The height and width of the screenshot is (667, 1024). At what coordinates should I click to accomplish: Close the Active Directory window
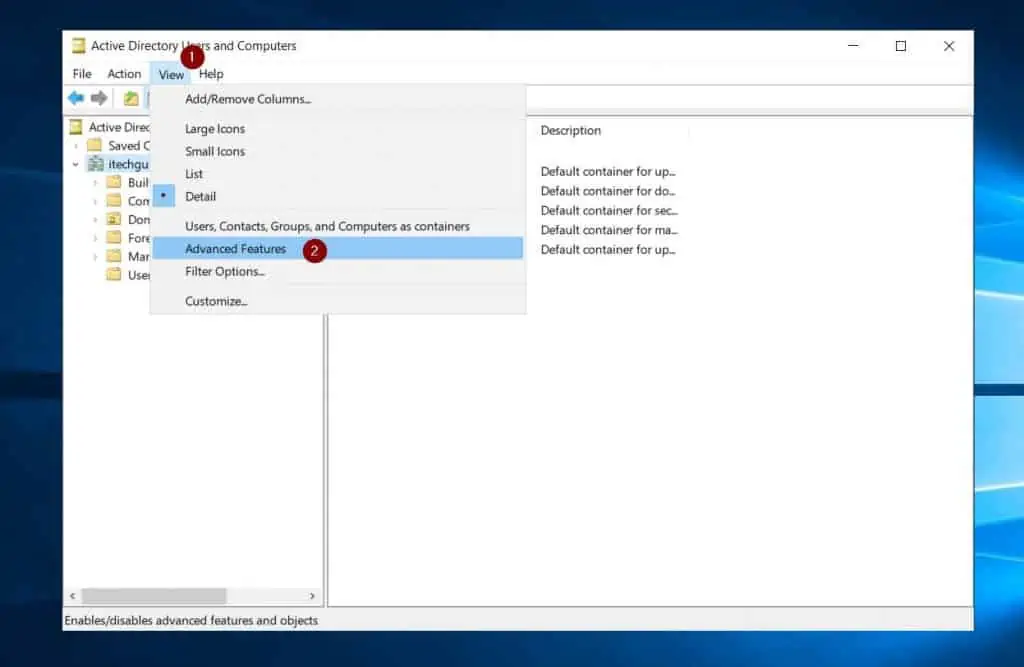(x=949, y=46)
